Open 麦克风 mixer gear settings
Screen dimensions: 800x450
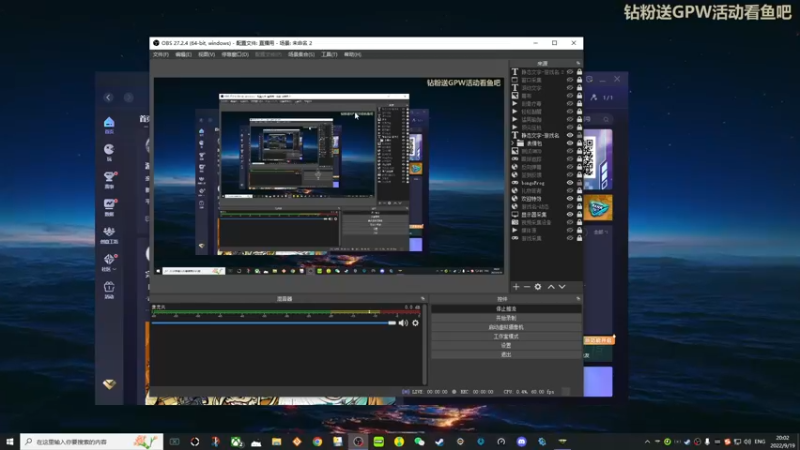[415, 322]
